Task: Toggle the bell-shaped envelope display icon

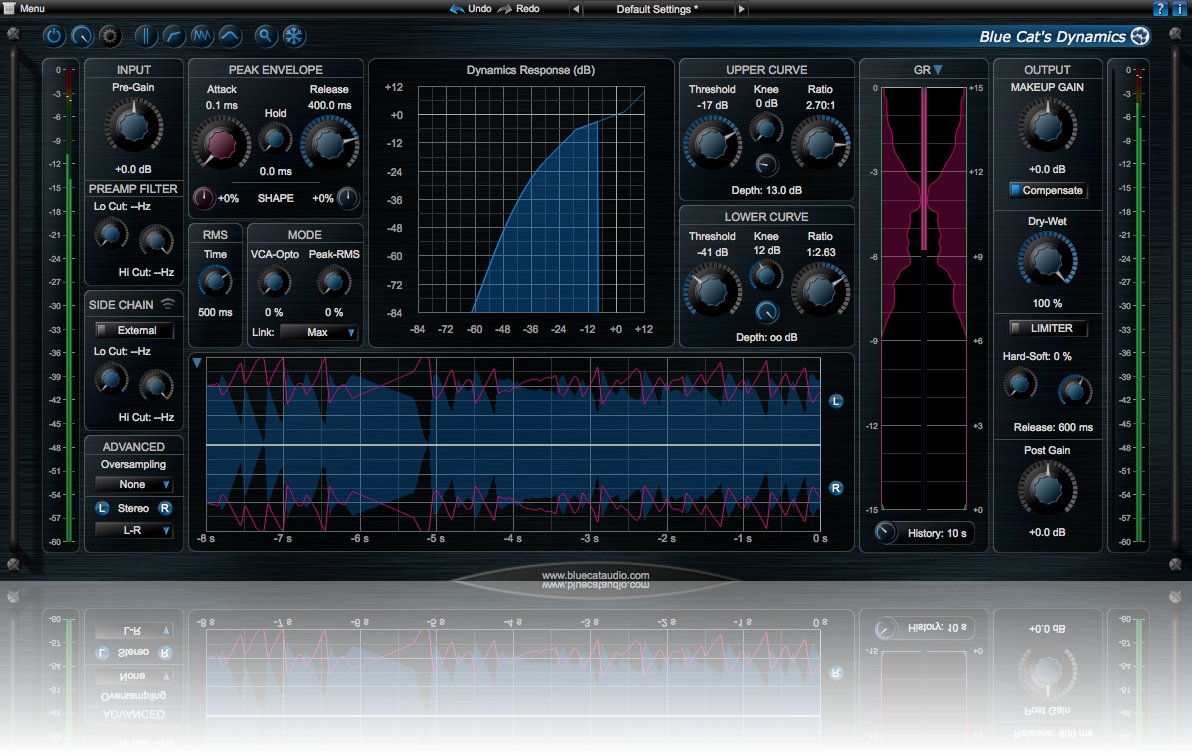Action: click(x=230, y=36)
